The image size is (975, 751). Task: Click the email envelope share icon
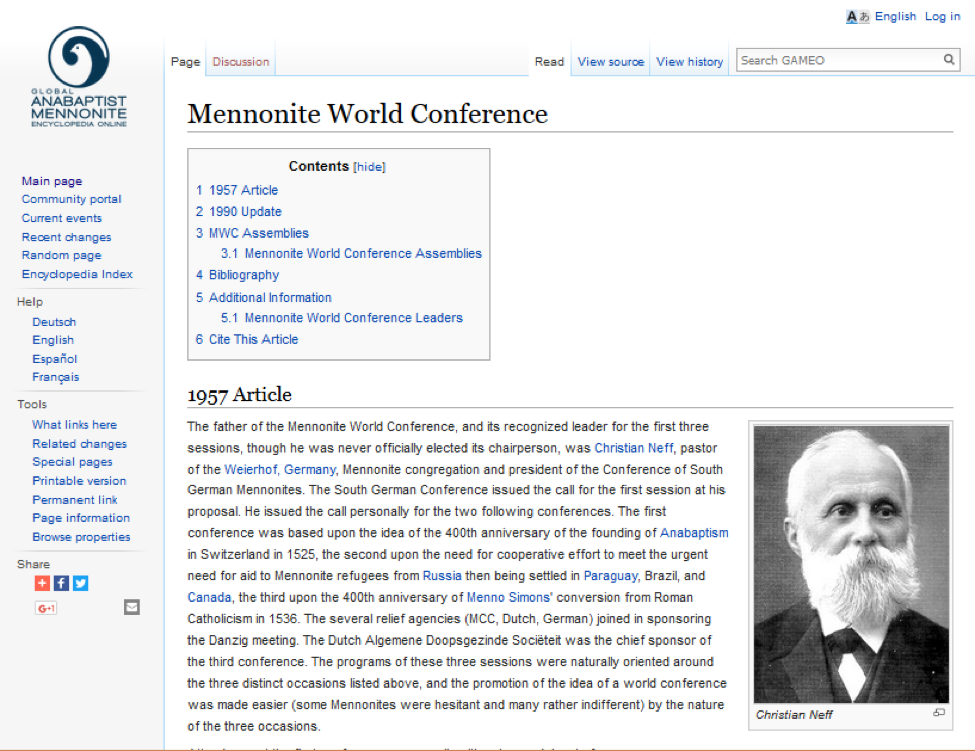(132, 607)
